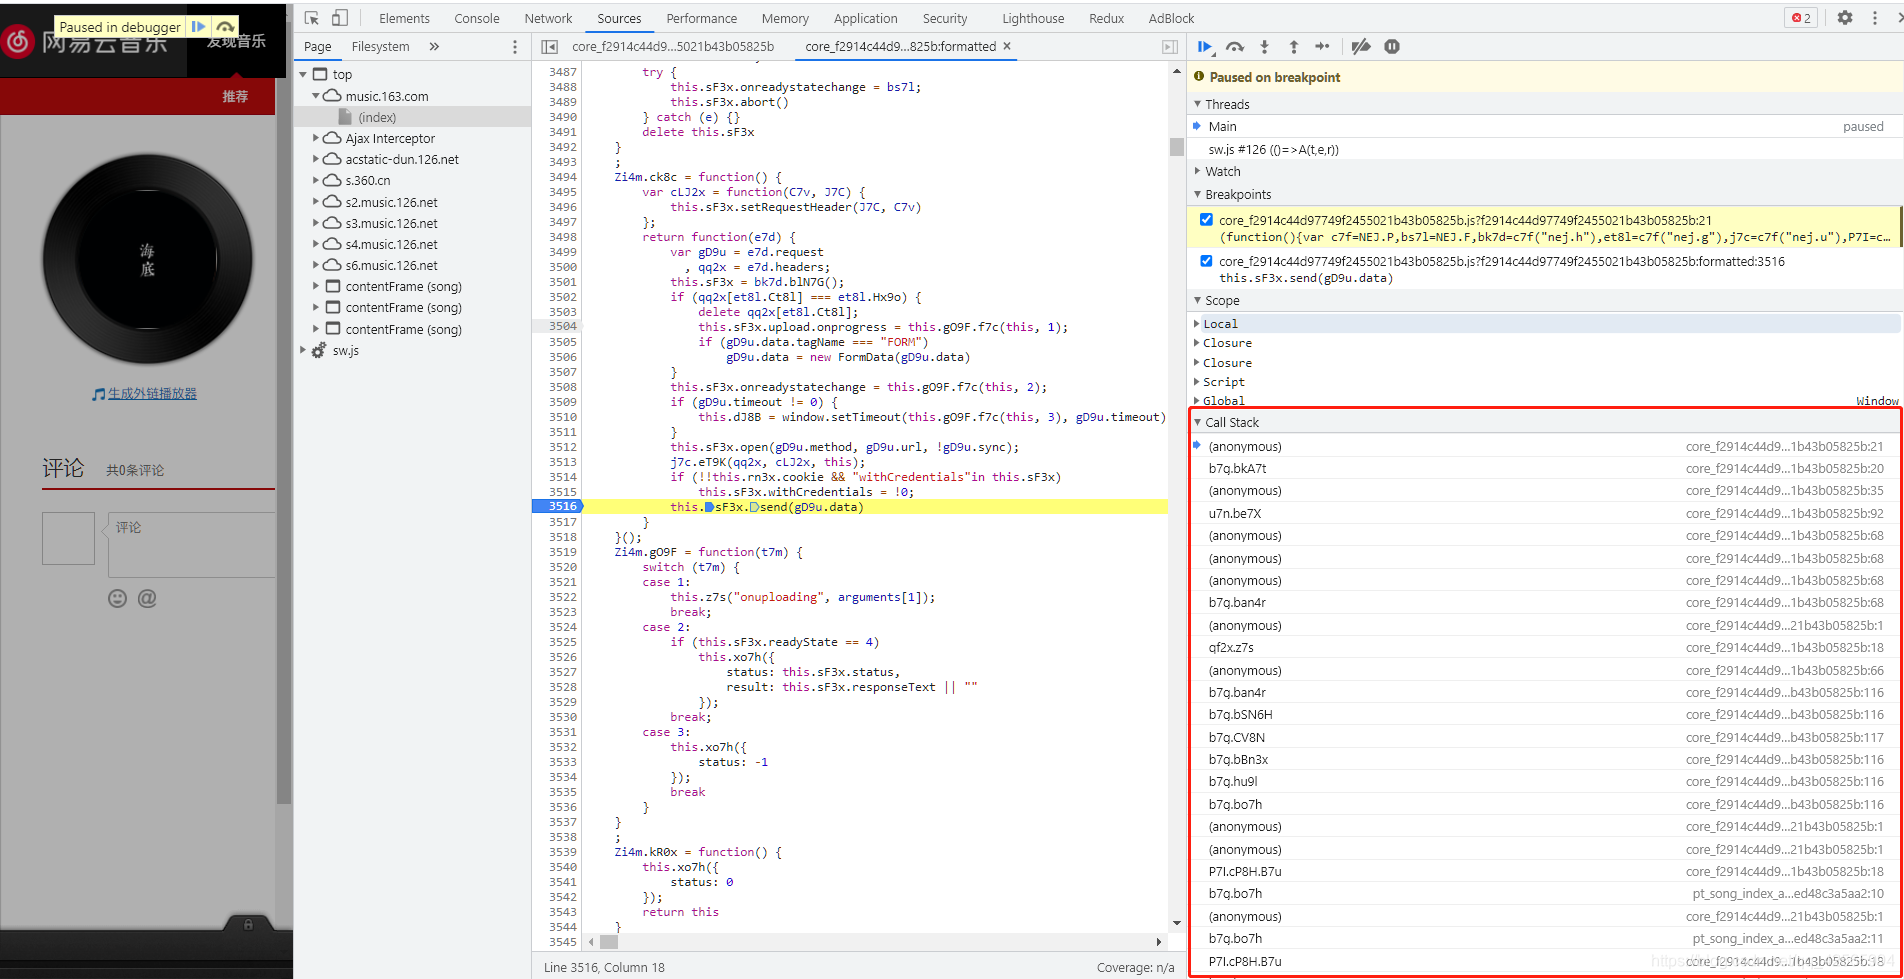The width and height of the screenshot is (1904, 979).
Task: Click the sw.js #126 thread entry
Action: click(1545, 149)
